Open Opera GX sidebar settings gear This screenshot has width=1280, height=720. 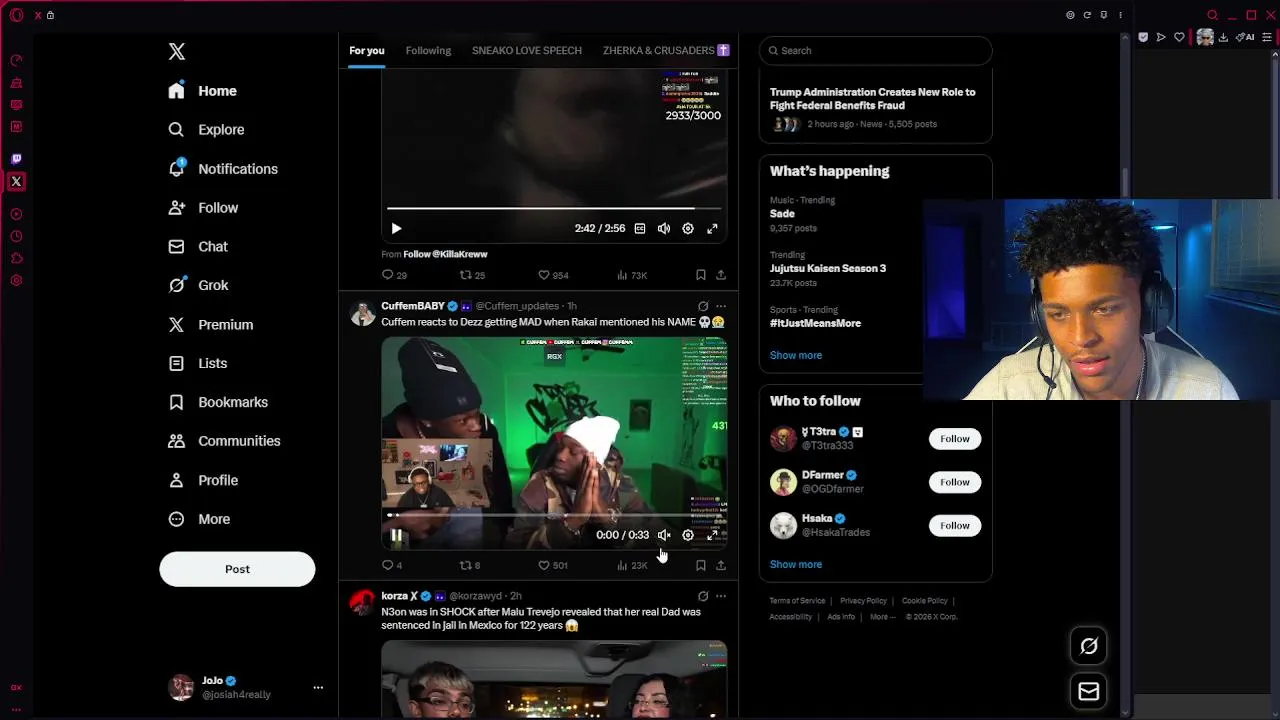coord(16,280)
